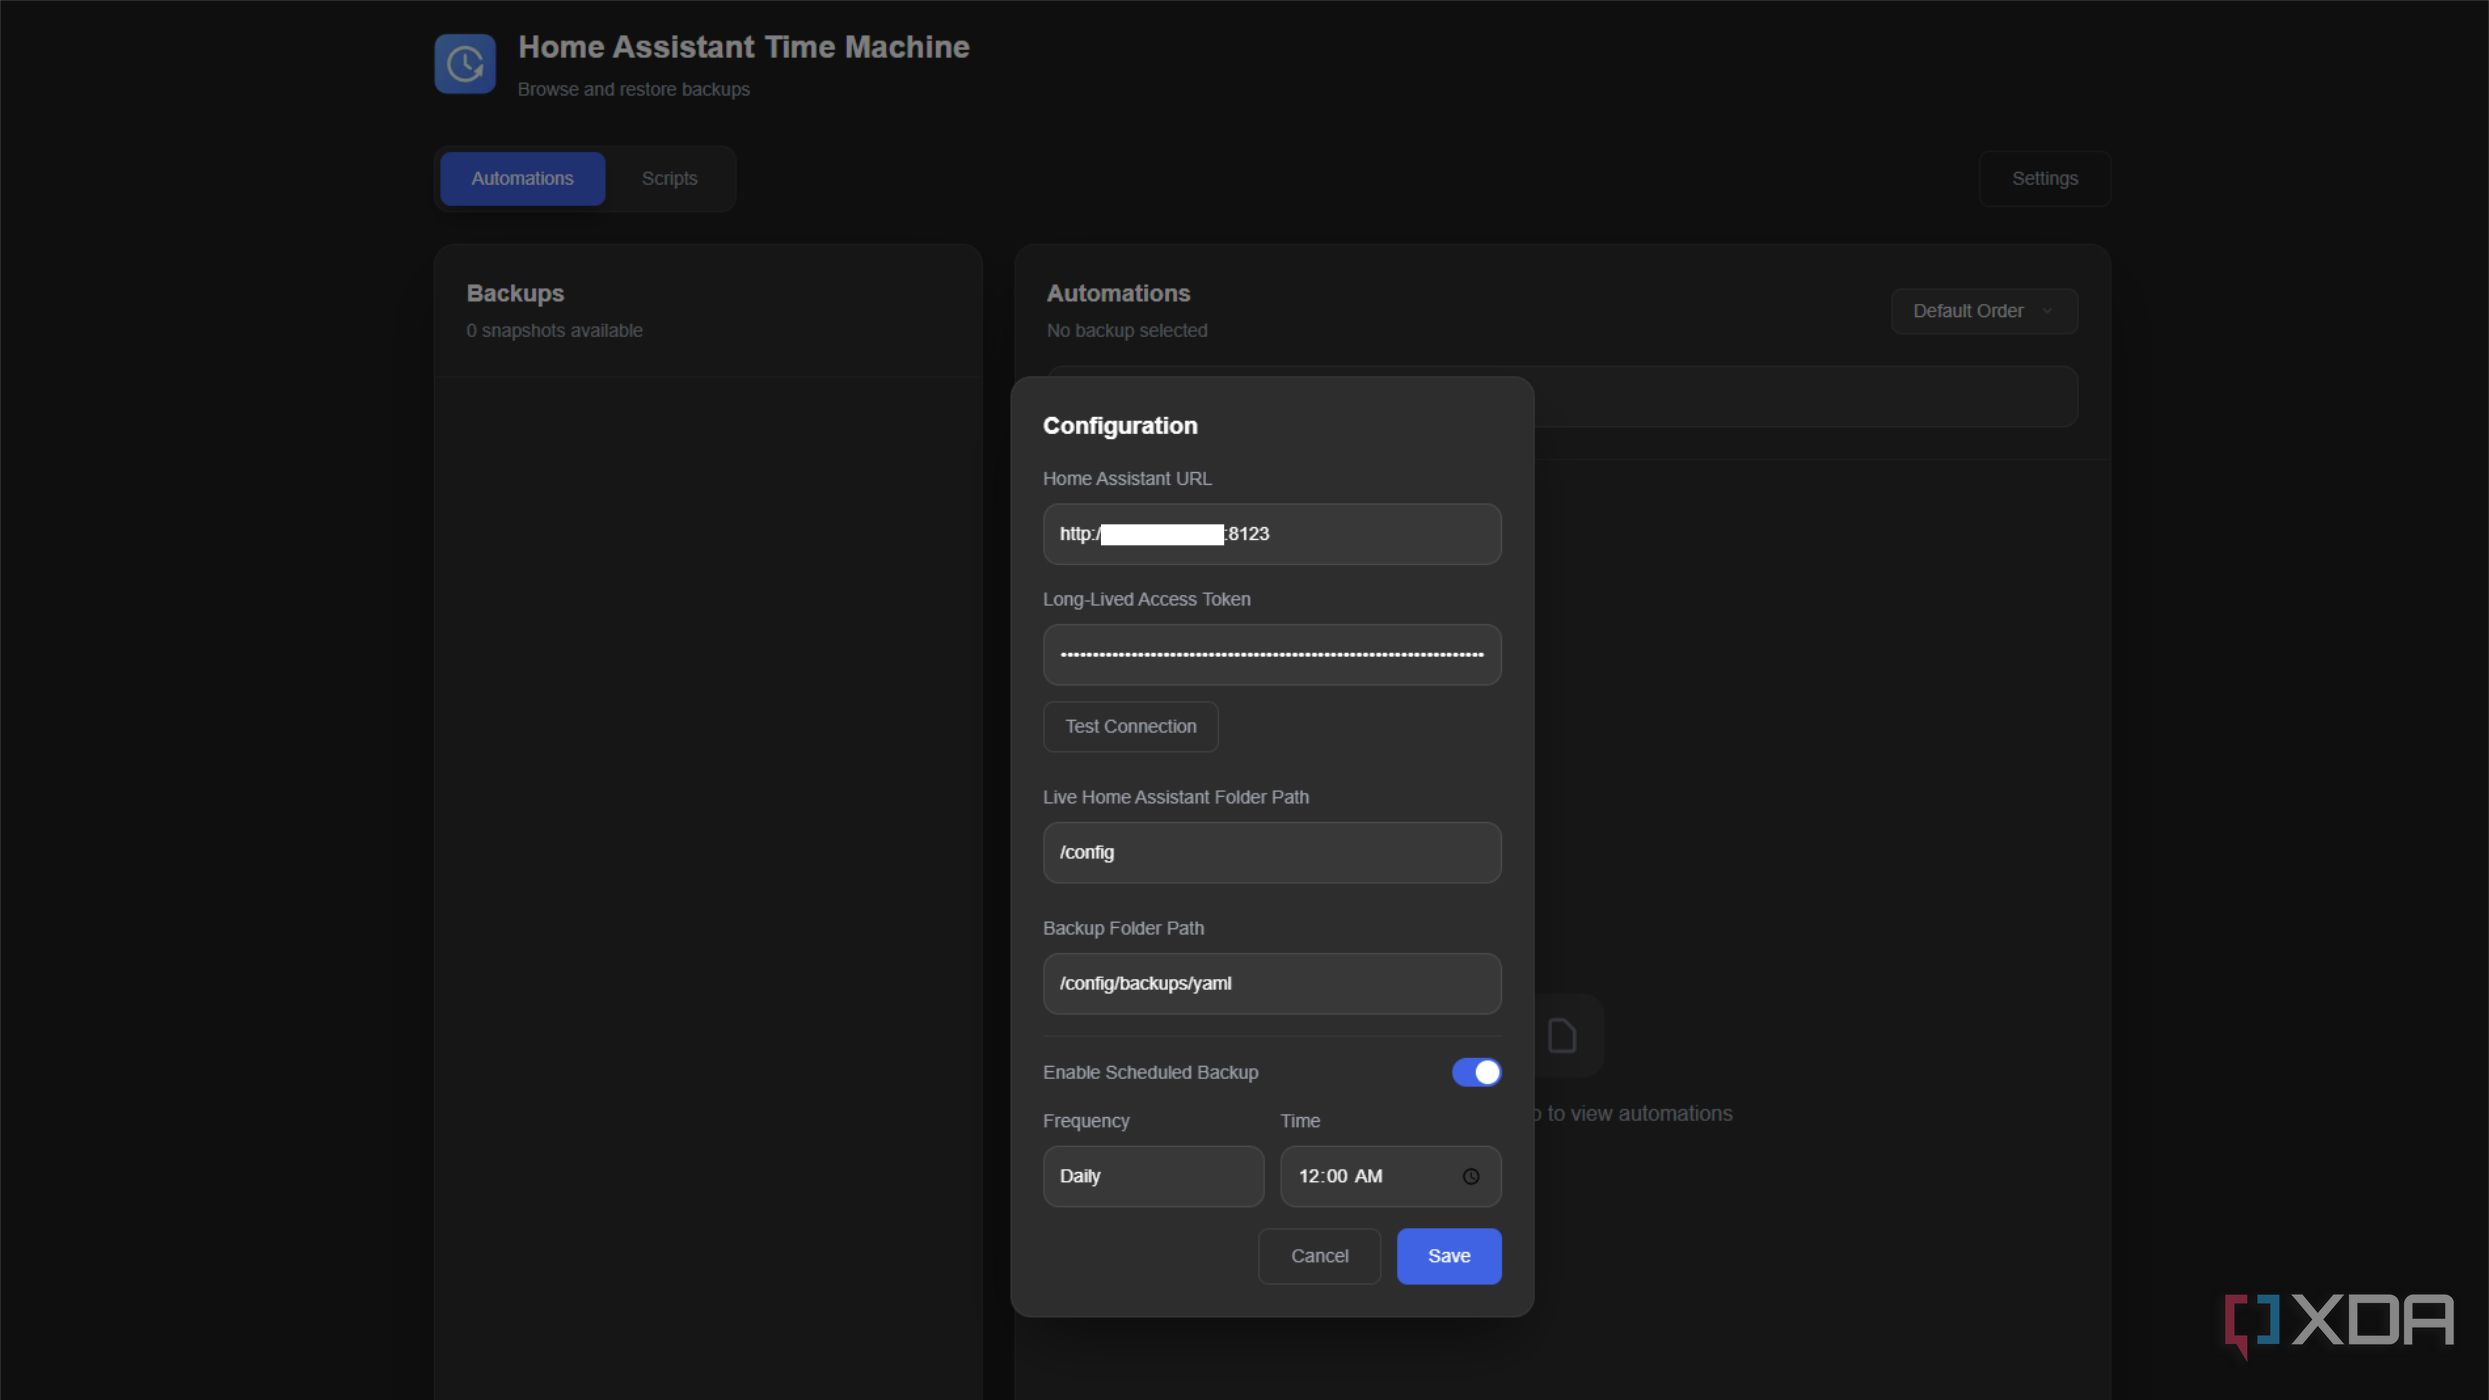Screen dimensions: 2489x1400
Task: Click the Live Home Assistant Folder Path field
Action: coord(1272,853)
